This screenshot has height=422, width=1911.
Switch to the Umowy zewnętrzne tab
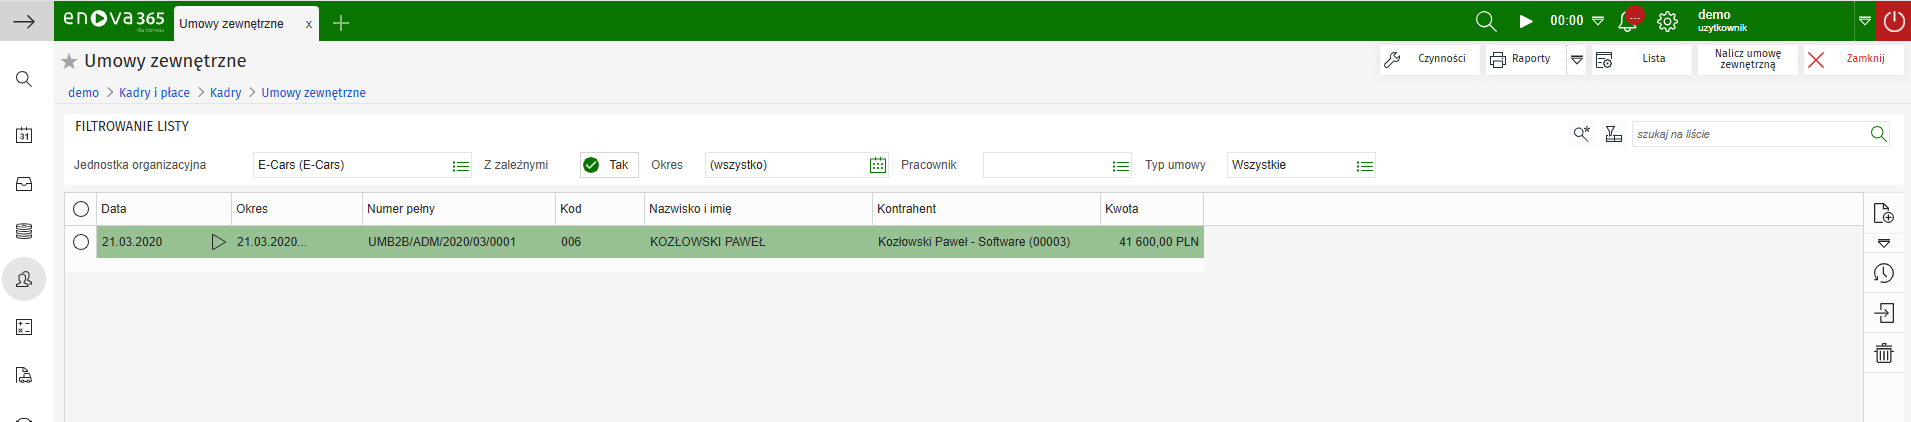[232, 24]
